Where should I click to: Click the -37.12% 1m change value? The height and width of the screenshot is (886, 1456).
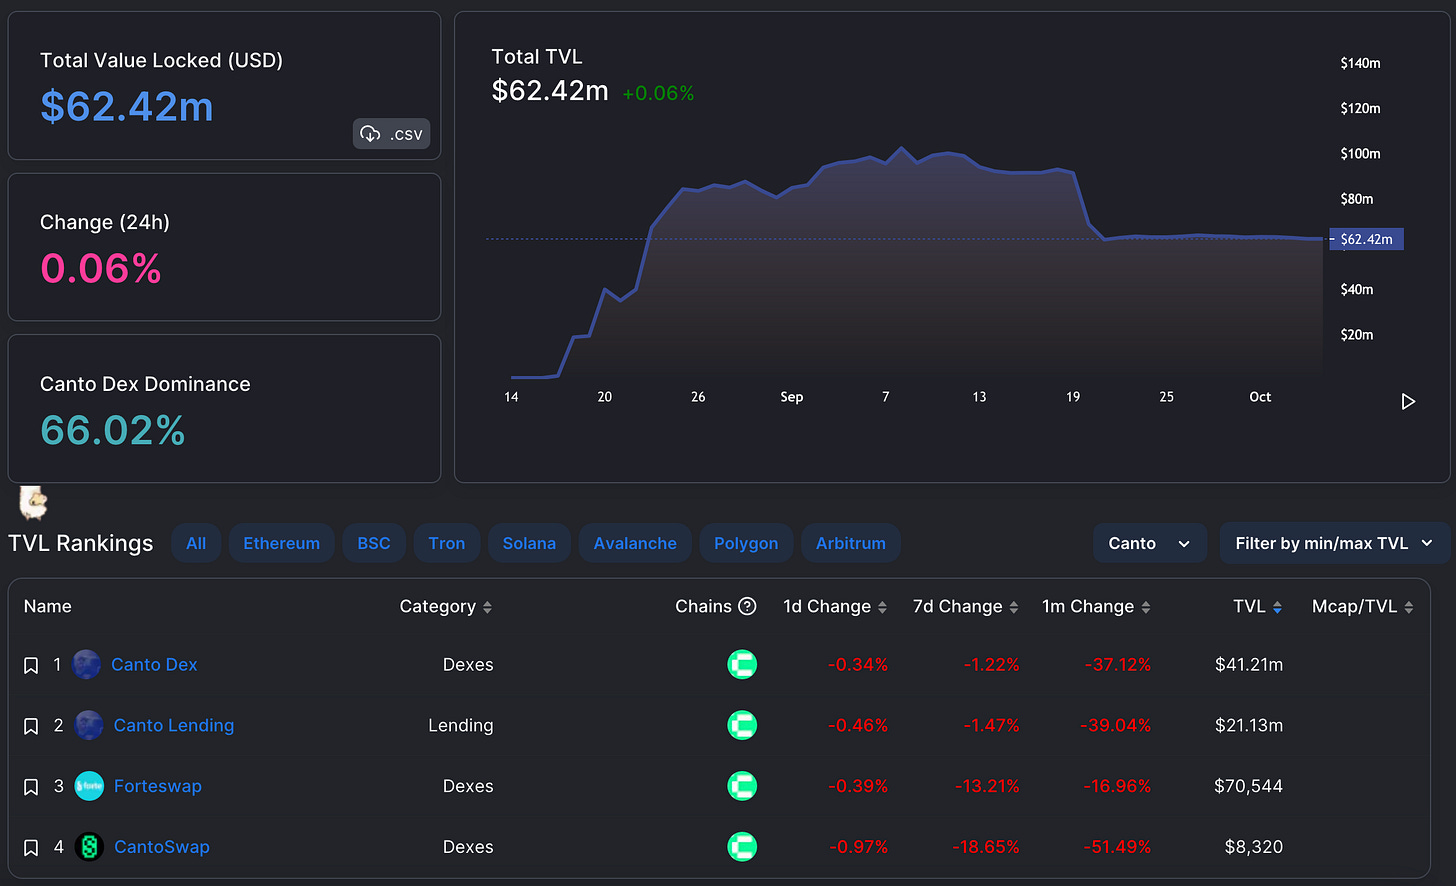[1118, 664]
